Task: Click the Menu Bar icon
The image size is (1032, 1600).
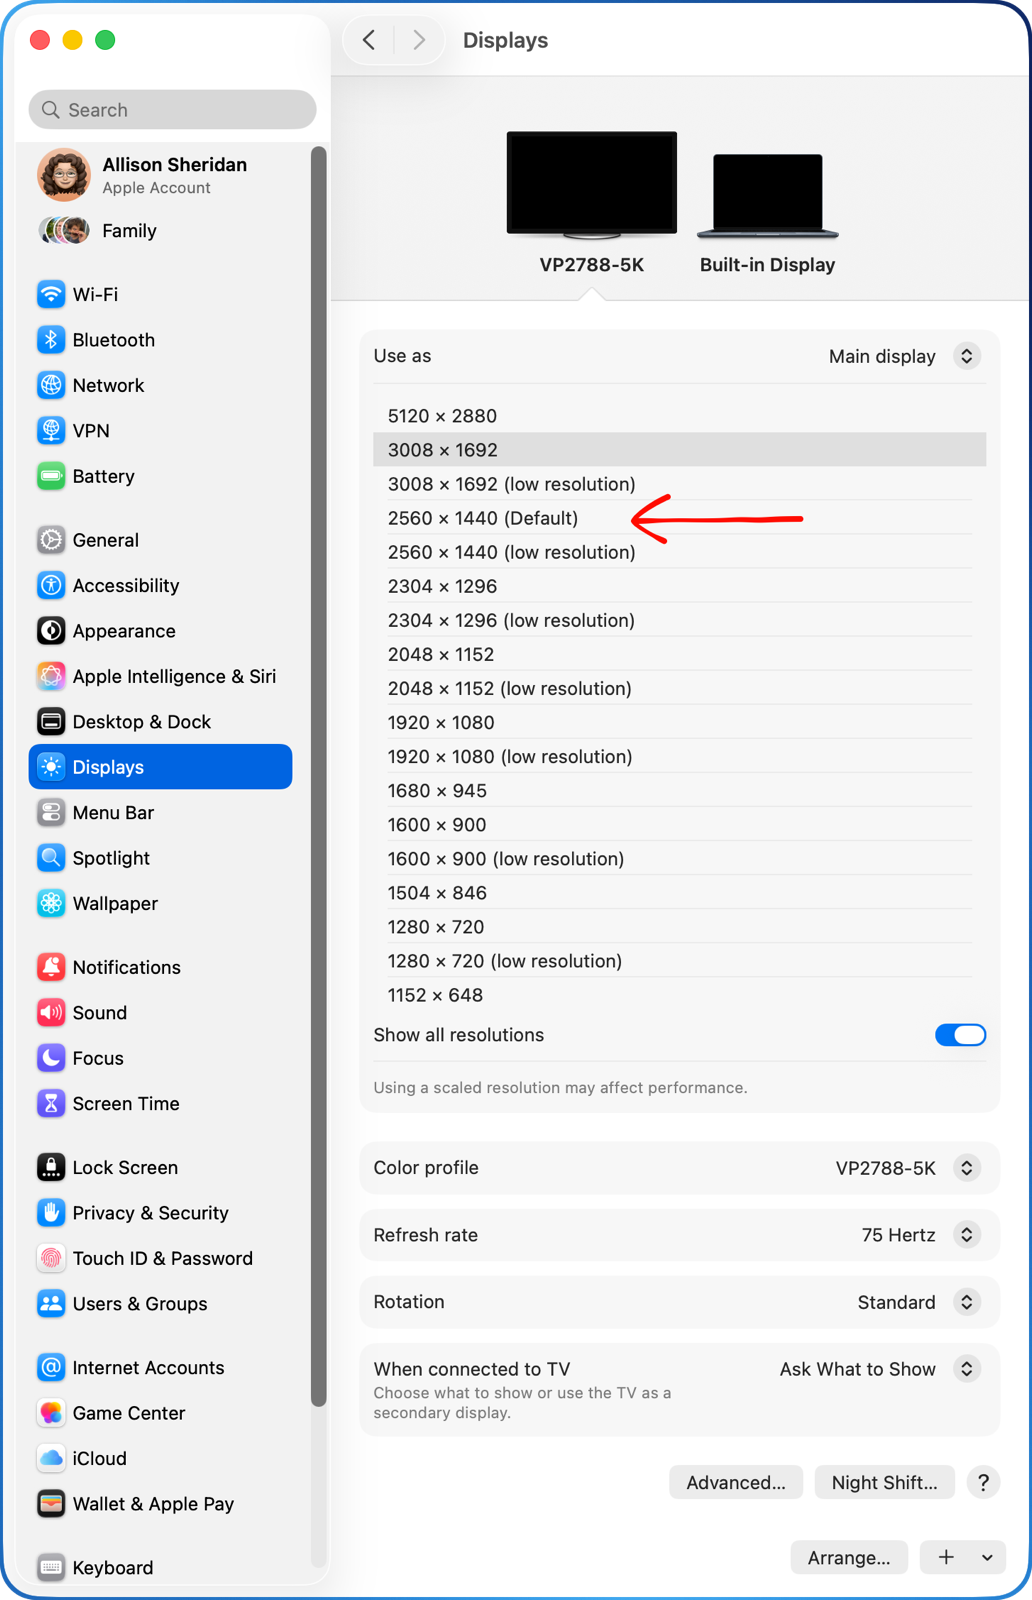Action: (51, 813)
